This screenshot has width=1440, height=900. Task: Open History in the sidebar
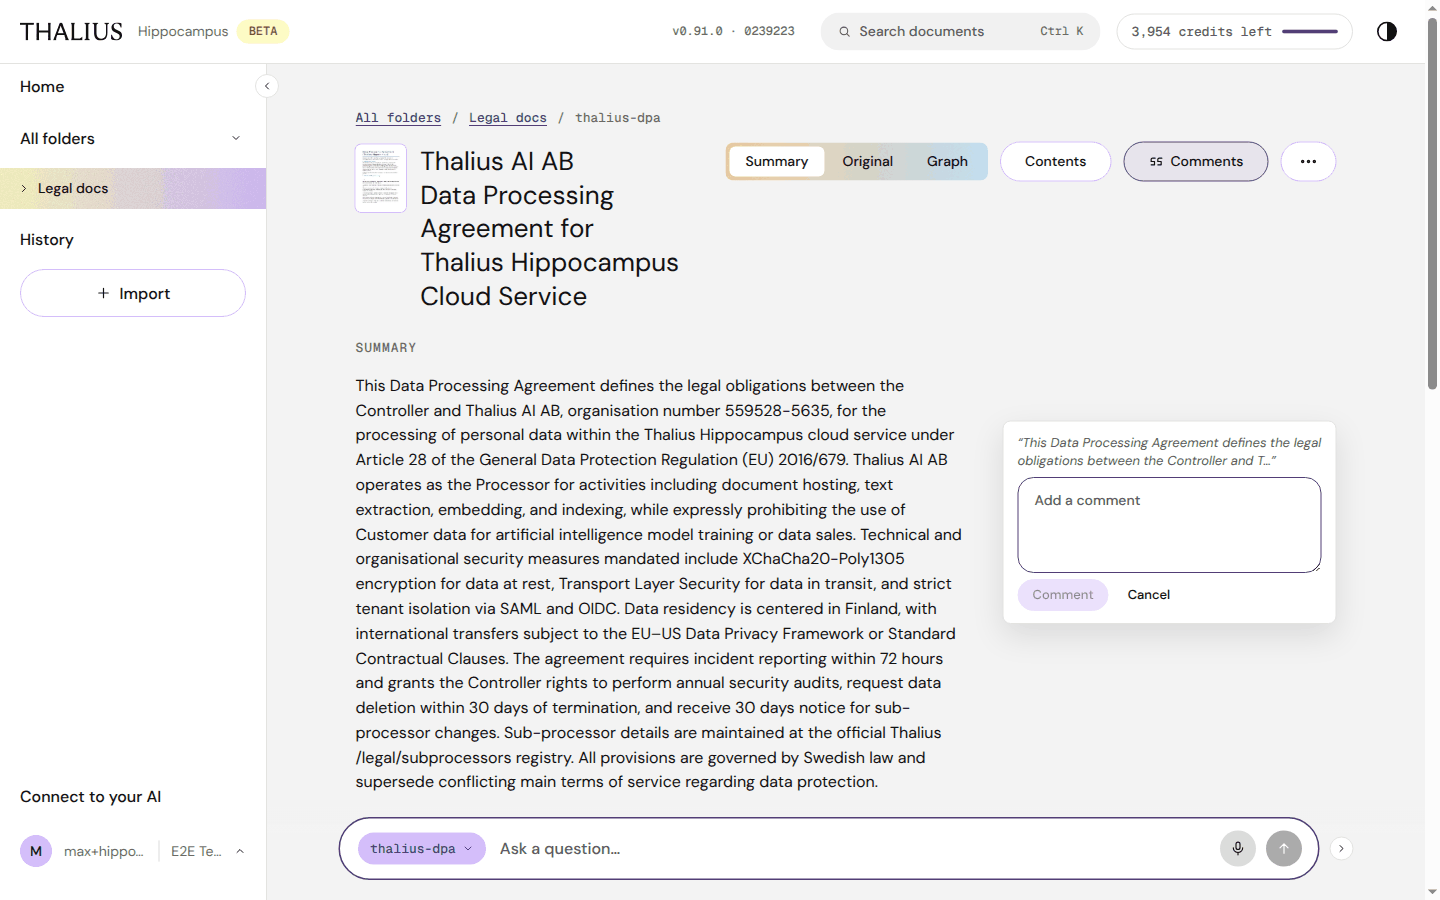47,240
